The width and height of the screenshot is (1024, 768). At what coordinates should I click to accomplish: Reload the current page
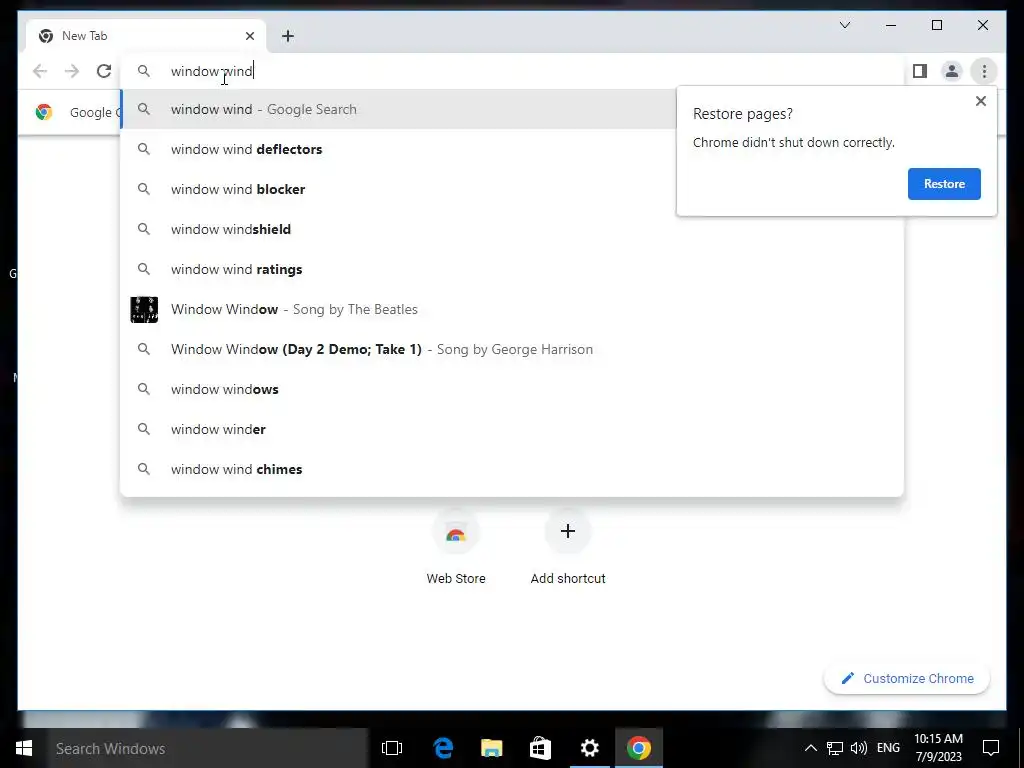104,71
